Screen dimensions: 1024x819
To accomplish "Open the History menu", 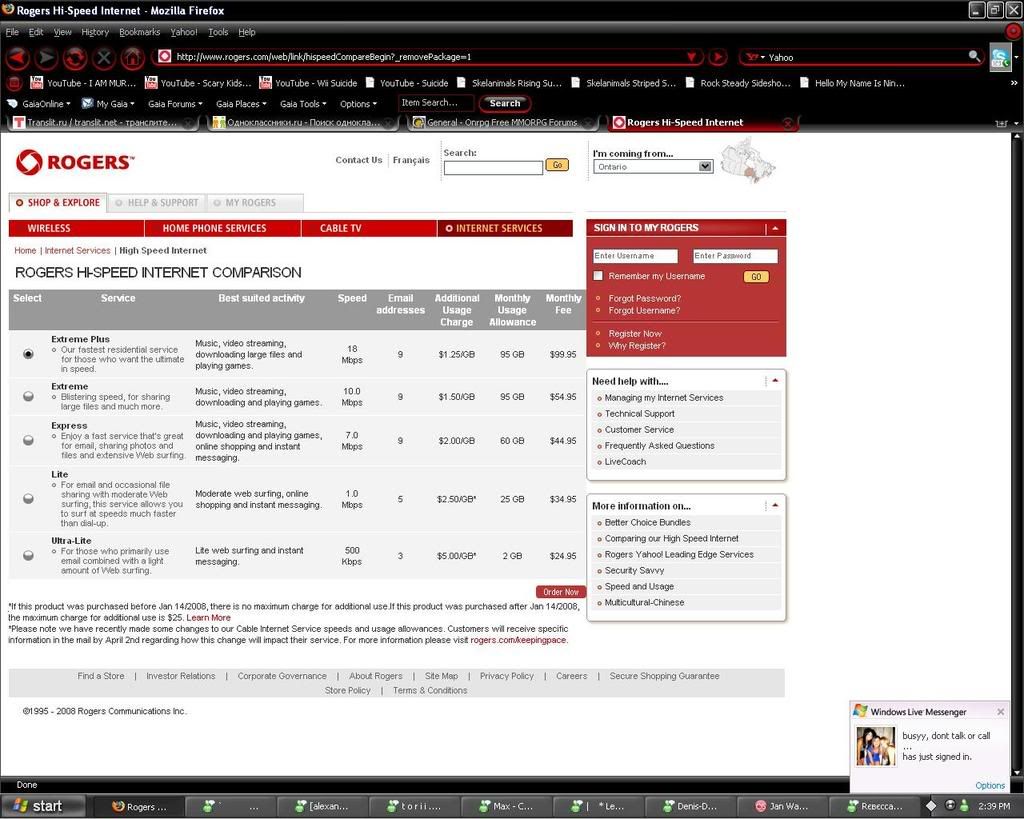I will (95, 32).
